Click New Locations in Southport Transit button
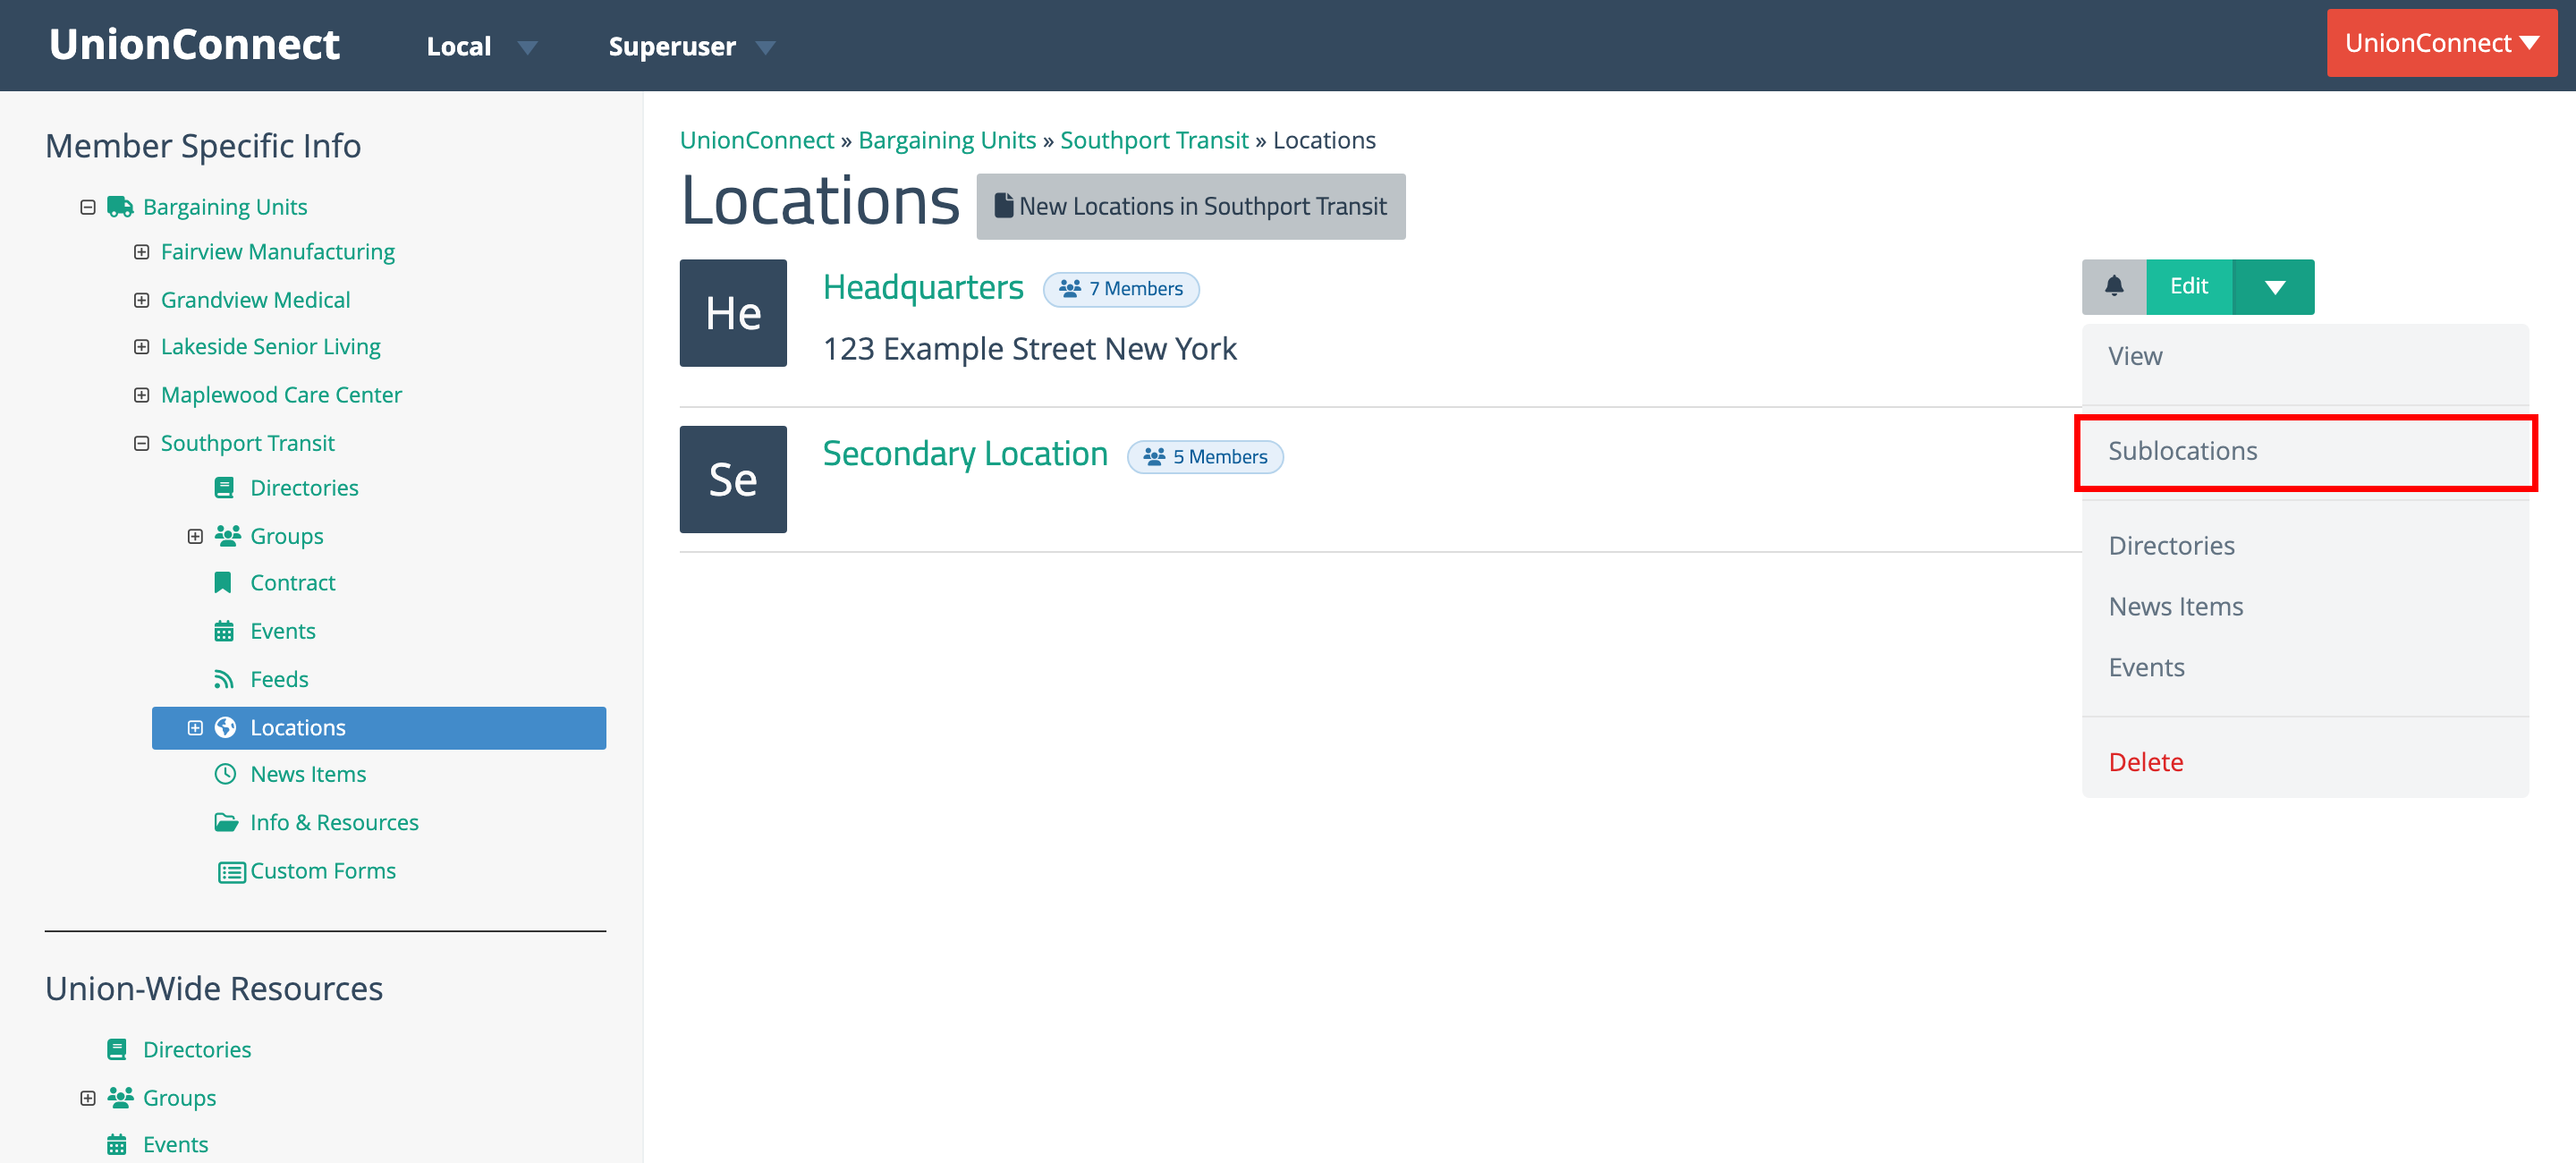Screen dimensions: 2576x1163 1190,206
